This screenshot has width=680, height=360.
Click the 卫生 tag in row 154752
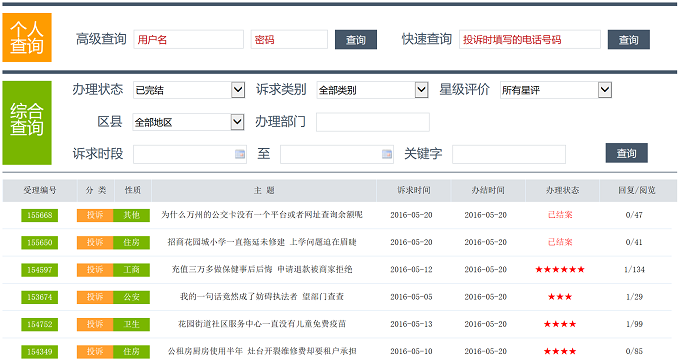click(131, 324)
